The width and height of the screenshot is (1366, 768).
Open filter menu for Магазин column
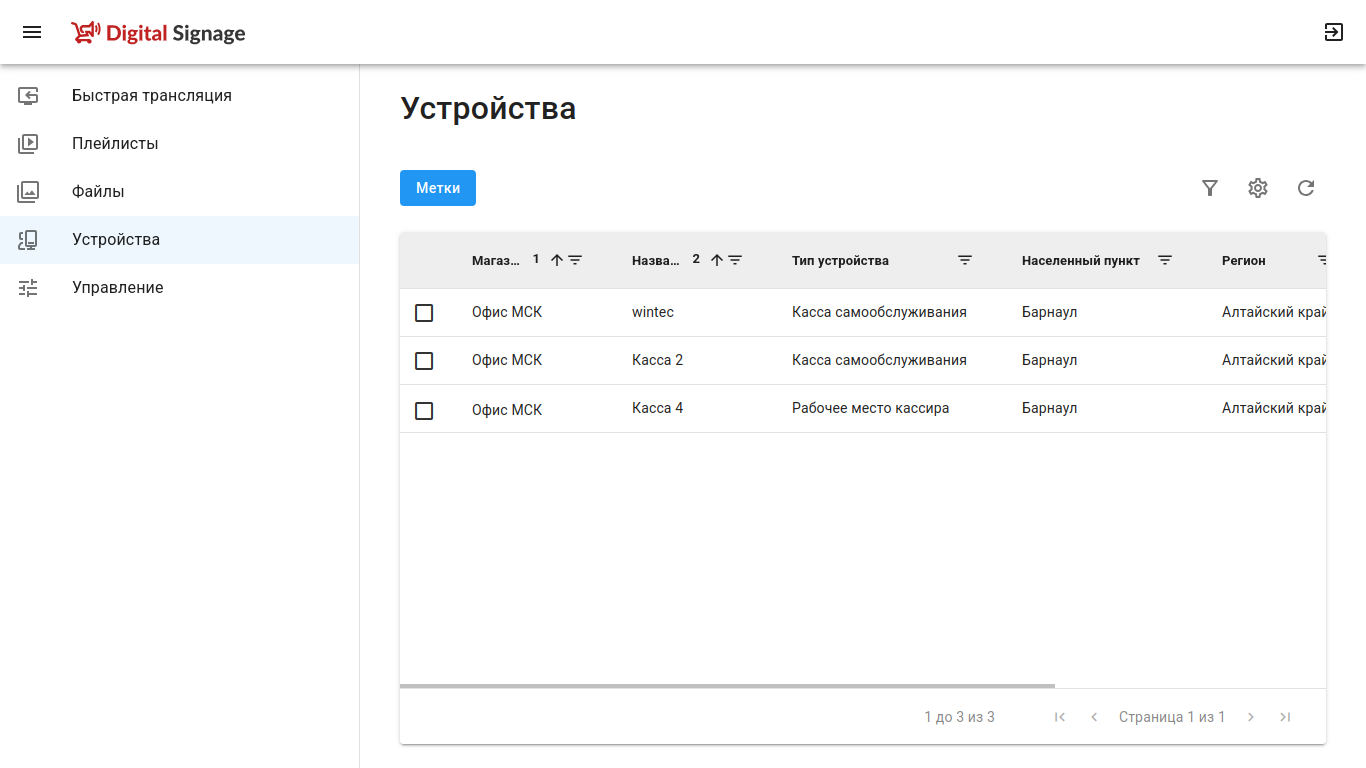[576, 260]
